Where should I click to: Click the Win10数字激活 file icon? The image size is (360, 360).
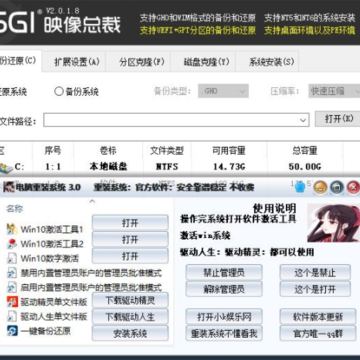[12, 258]
